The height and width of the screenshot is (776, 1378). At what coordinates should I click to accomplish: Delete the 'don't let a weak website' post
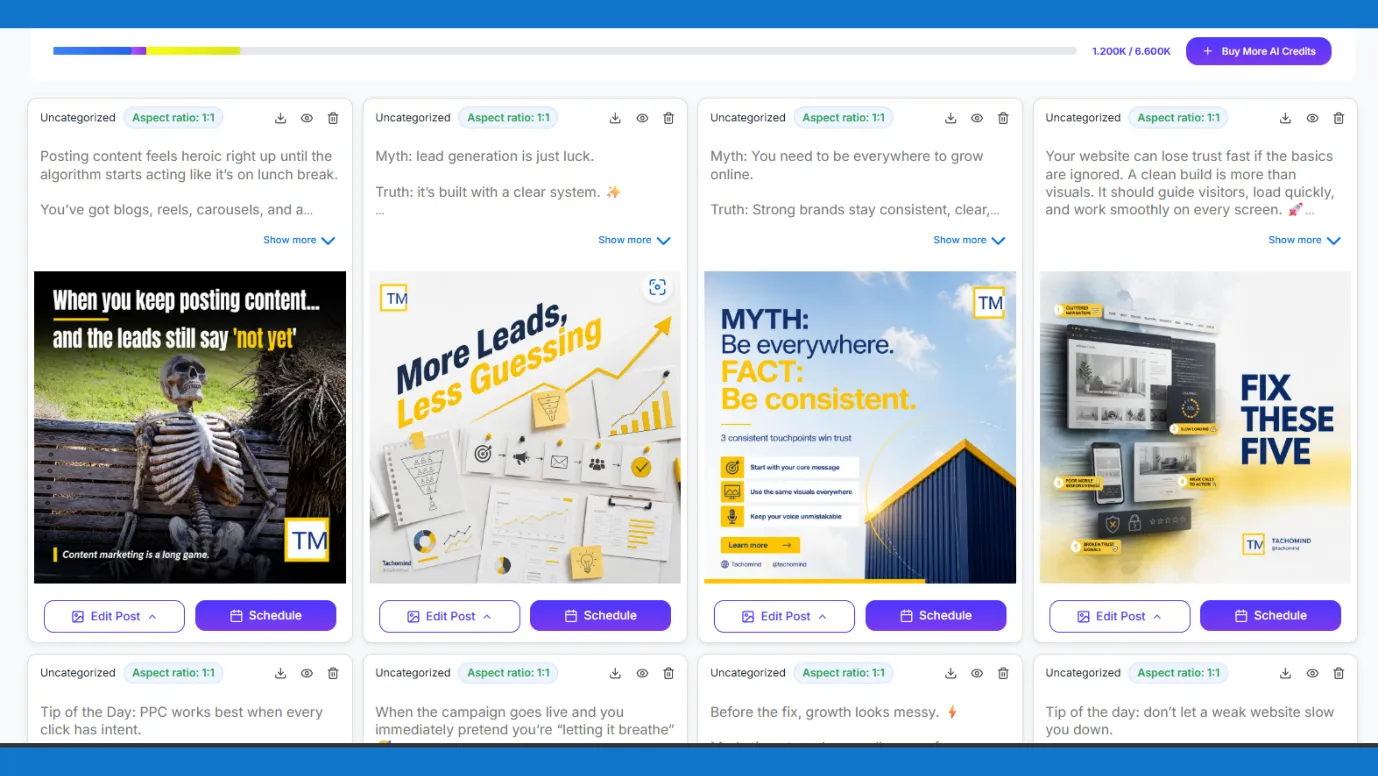click(x=1338, y=673)
